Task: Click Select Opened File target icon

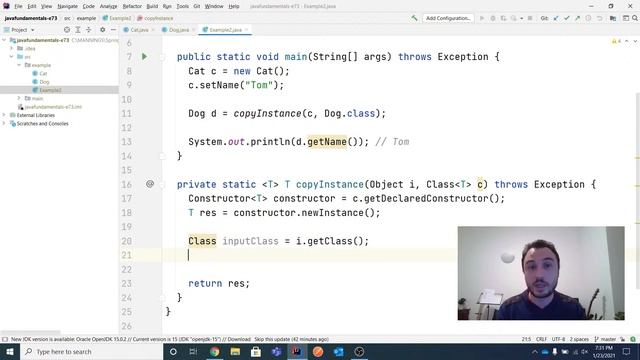Action: [67, 30]
